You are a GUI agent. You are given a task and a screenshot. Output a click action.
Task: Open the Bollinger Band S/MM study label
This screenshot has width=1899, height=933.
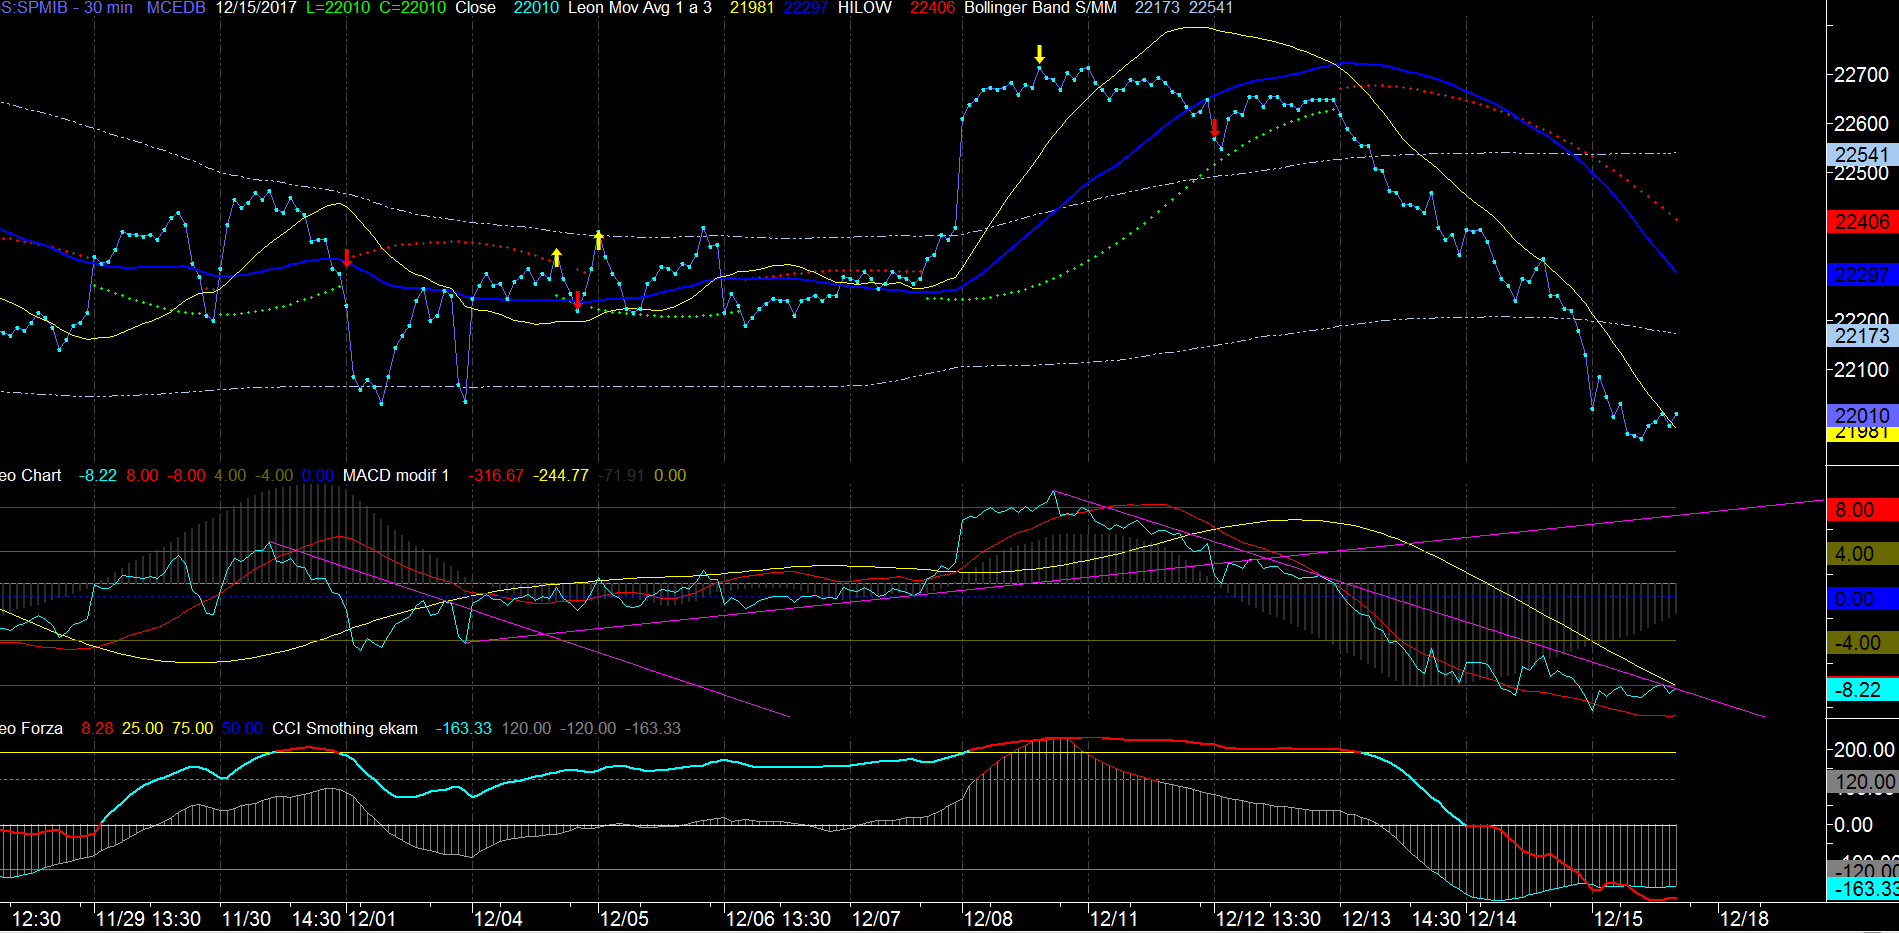(x=1040, y=8)
